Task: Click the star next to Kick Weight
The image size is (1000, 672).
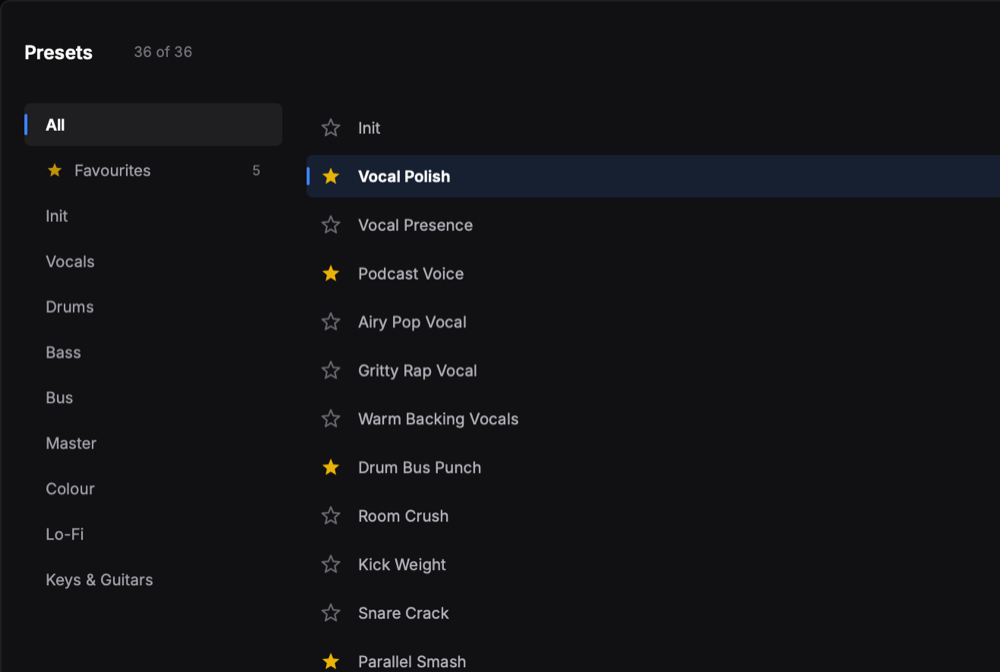Action: (330, 564)
